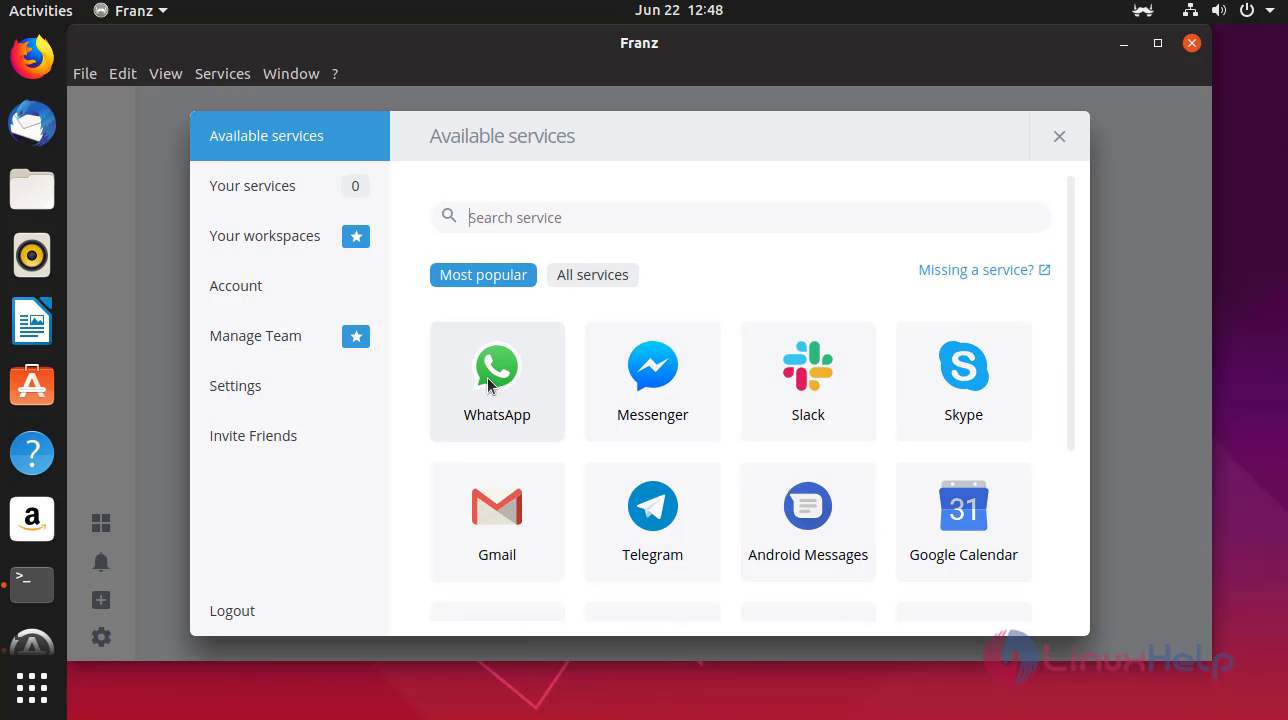Add the WhatsApp service
This screenshot has width=1288, height=720.
coord(497,381)
